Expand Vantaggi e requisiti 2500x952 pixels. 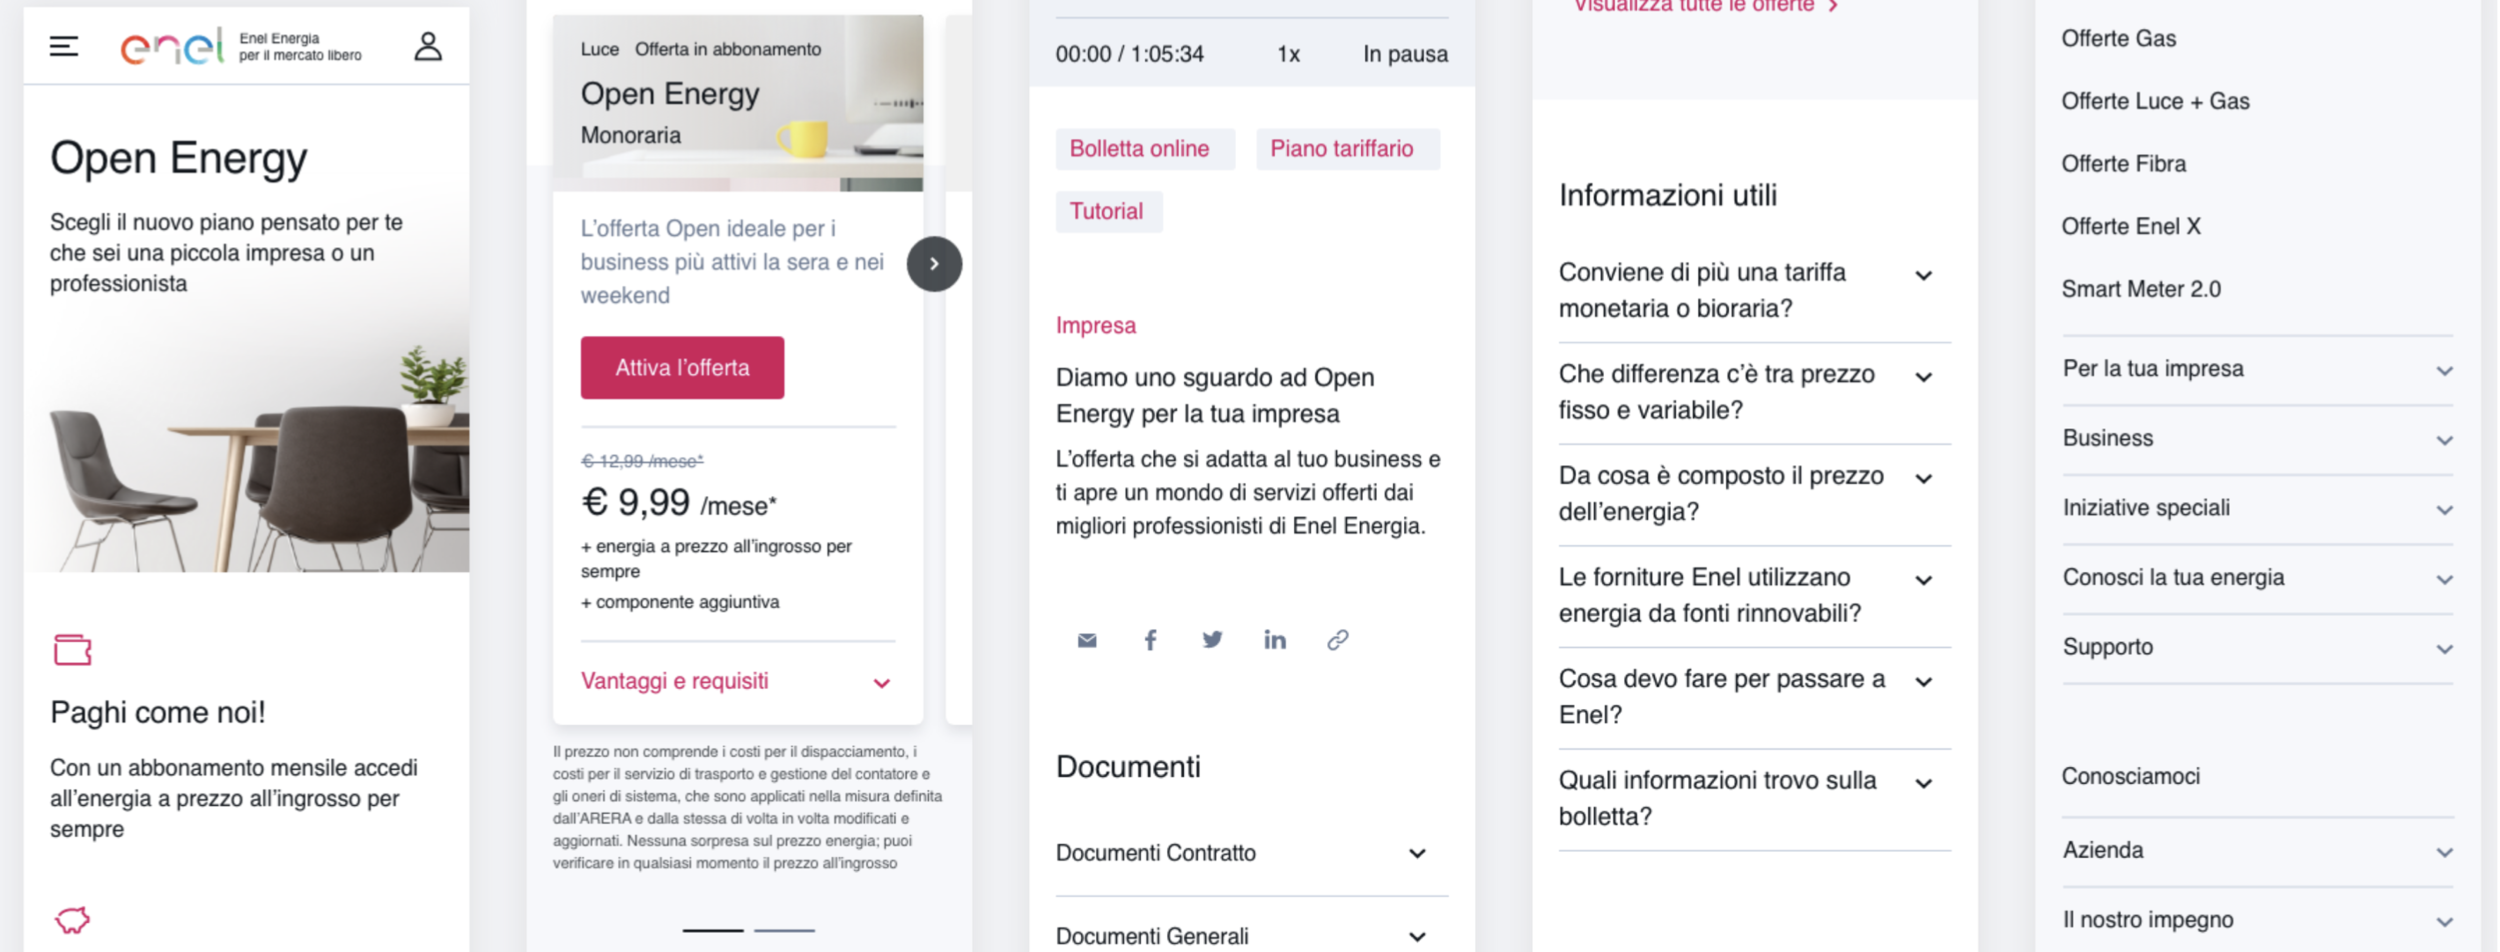click(737, 681)
